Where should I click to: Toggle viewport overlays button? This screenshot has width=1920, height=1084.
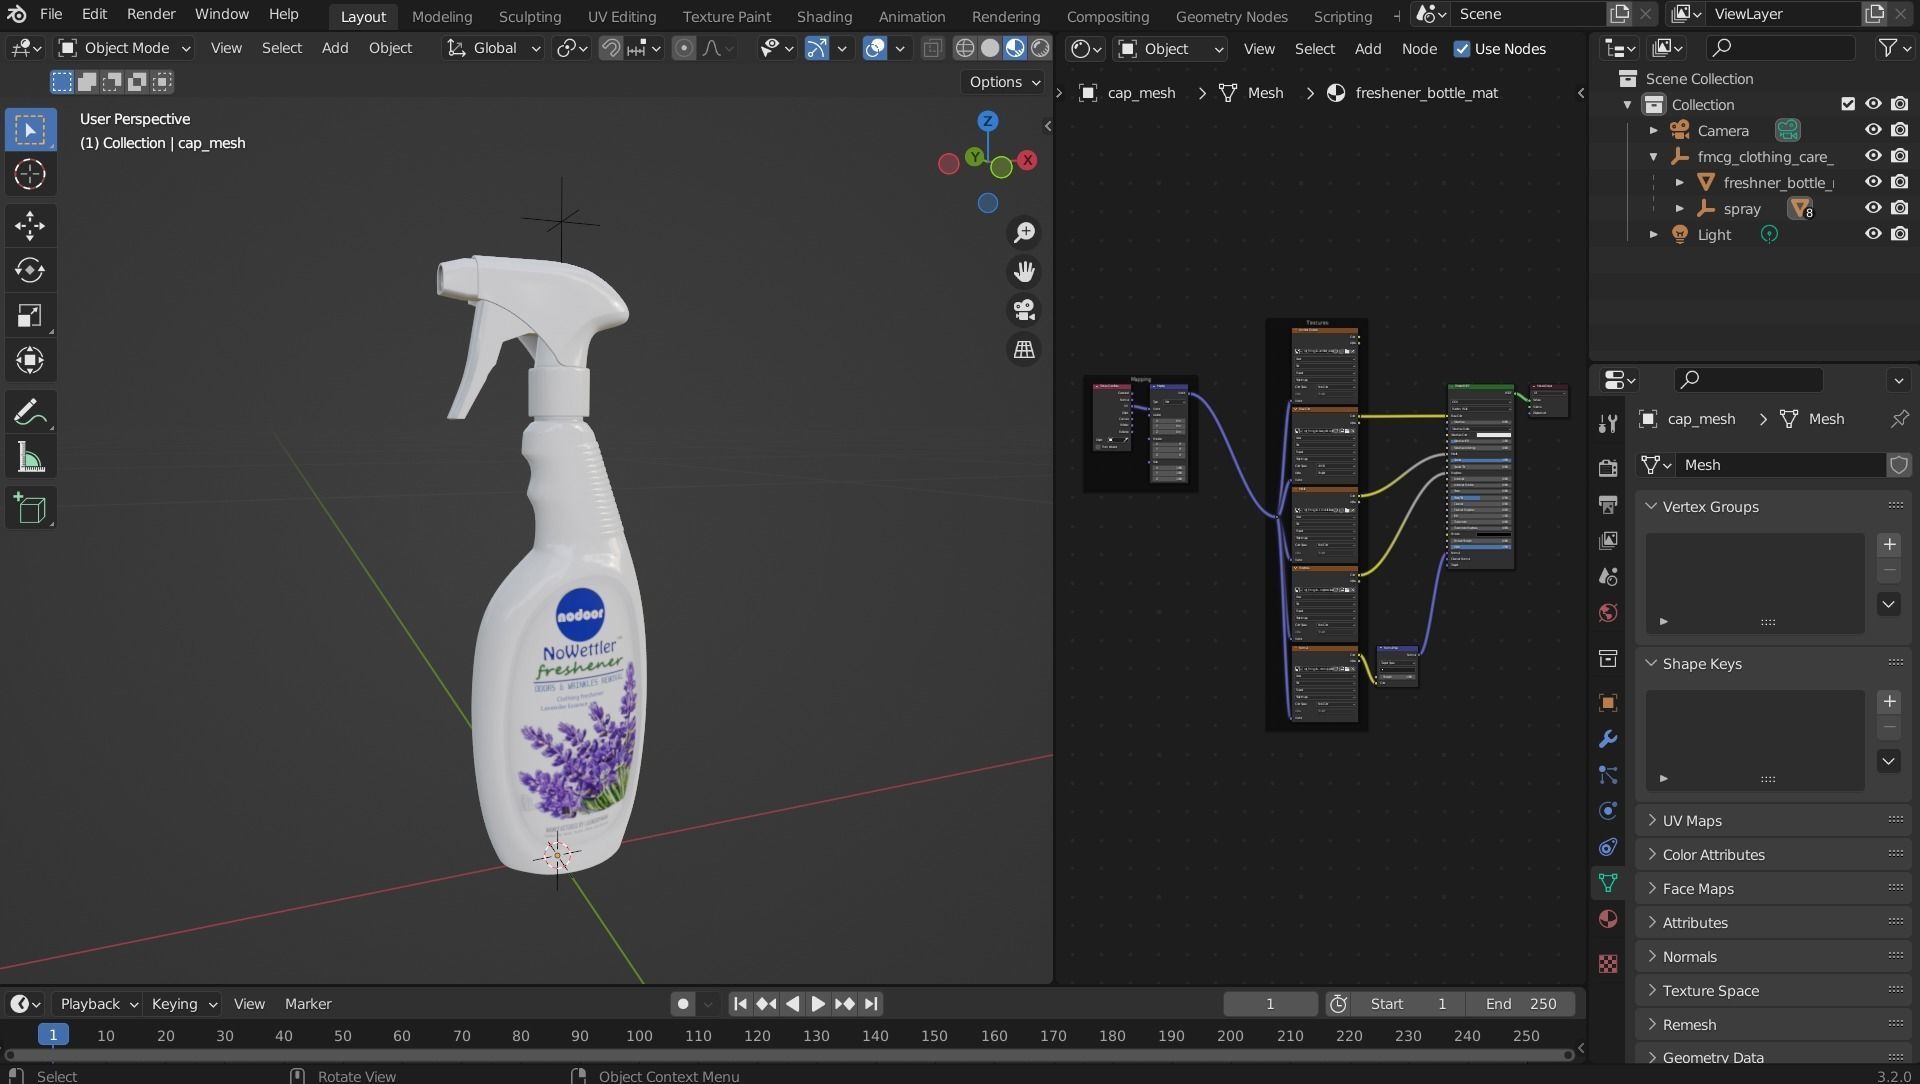click(x=875, y=48)
